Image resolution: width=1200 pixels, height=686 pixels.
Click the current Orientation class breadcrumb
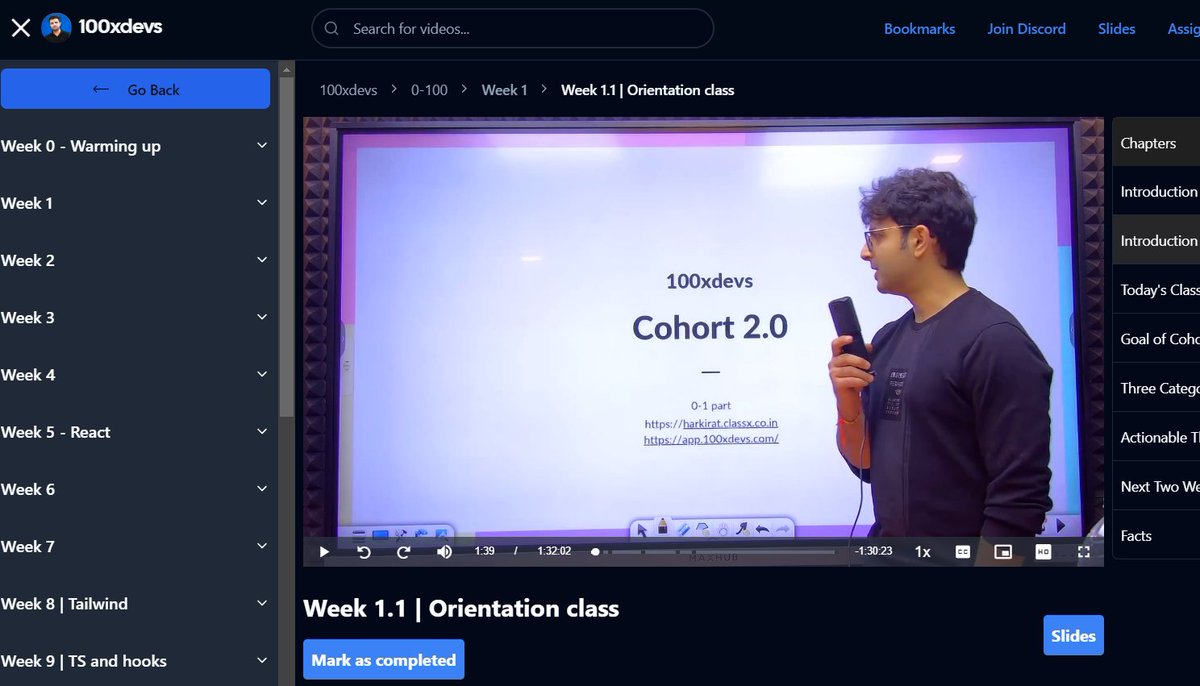tap(647, 90)
